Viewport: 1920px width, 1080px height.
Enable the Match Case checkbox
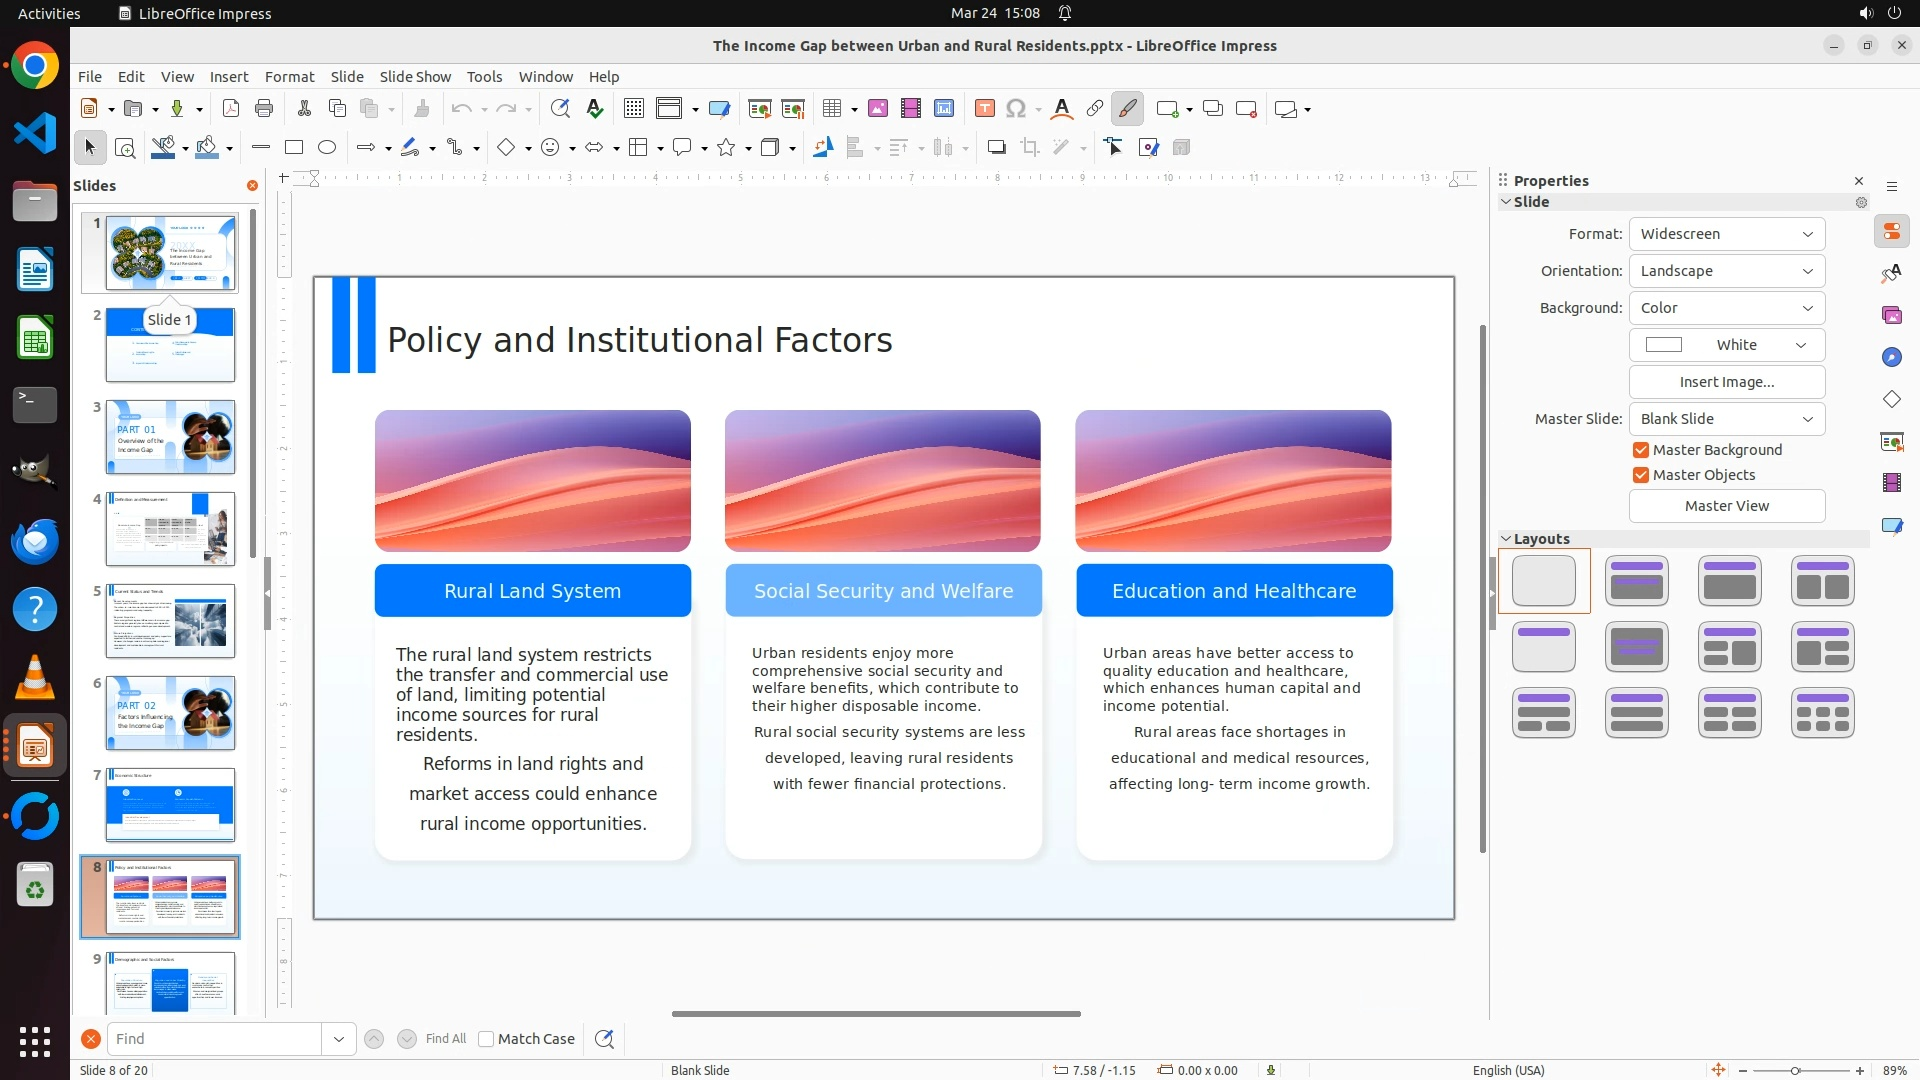486,1039
